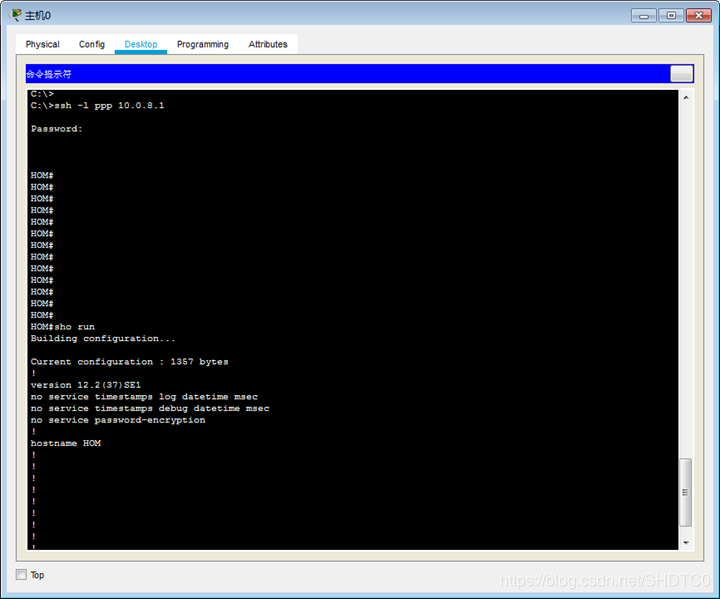The height and width of the screenshot is (599, 720).
Task: Click the 'hostname HOM' line
Action: pos(66,443)
